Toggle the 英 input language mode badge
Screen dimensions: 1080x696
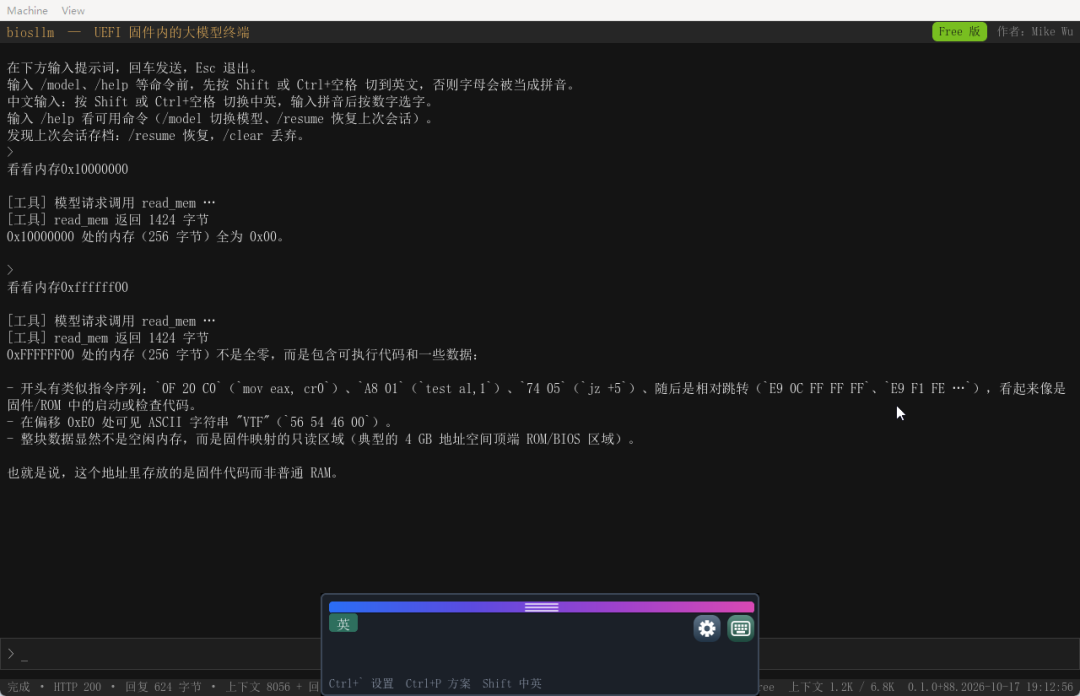click(343, 624)
